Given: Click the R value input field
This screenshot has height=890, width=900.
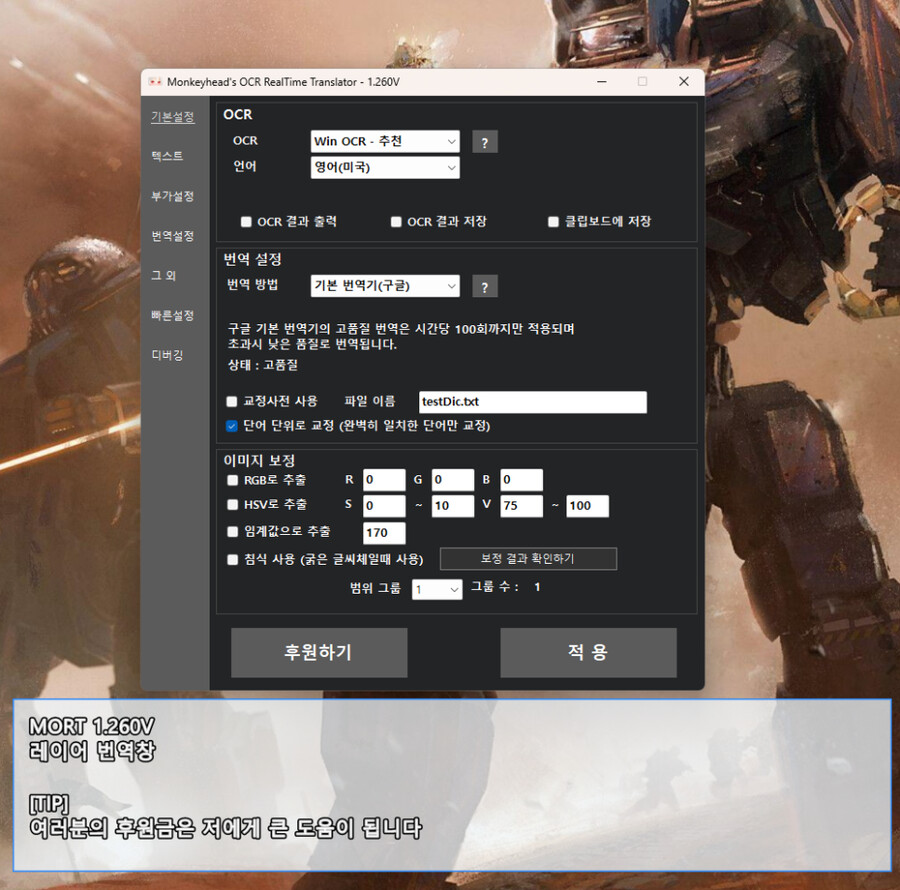Looking at the screenshot, I should click(384, 480).
